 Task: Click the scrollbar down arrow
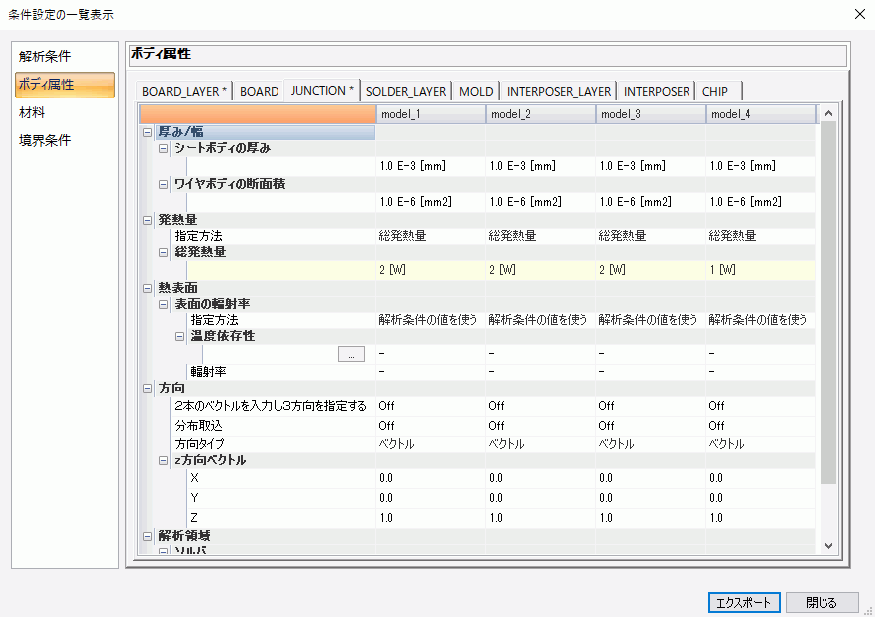click(827, 545)
